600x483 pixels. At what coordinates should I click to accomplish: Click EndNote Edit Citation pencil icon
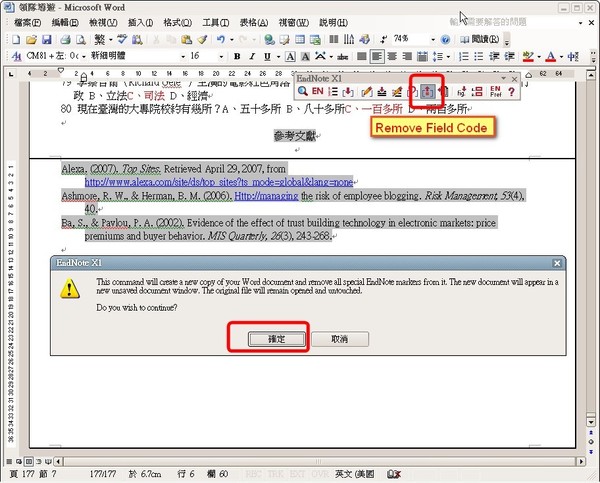click(366, 91)
